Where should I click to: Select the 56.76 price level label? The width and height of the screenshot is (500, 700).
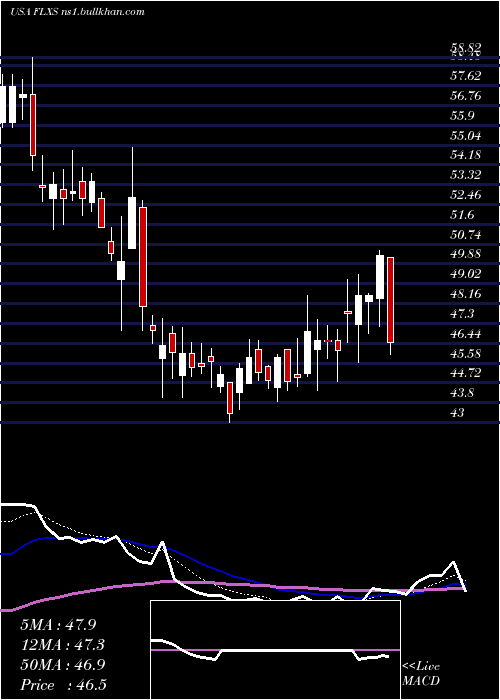pyautogui.click(x=466, y=96)
